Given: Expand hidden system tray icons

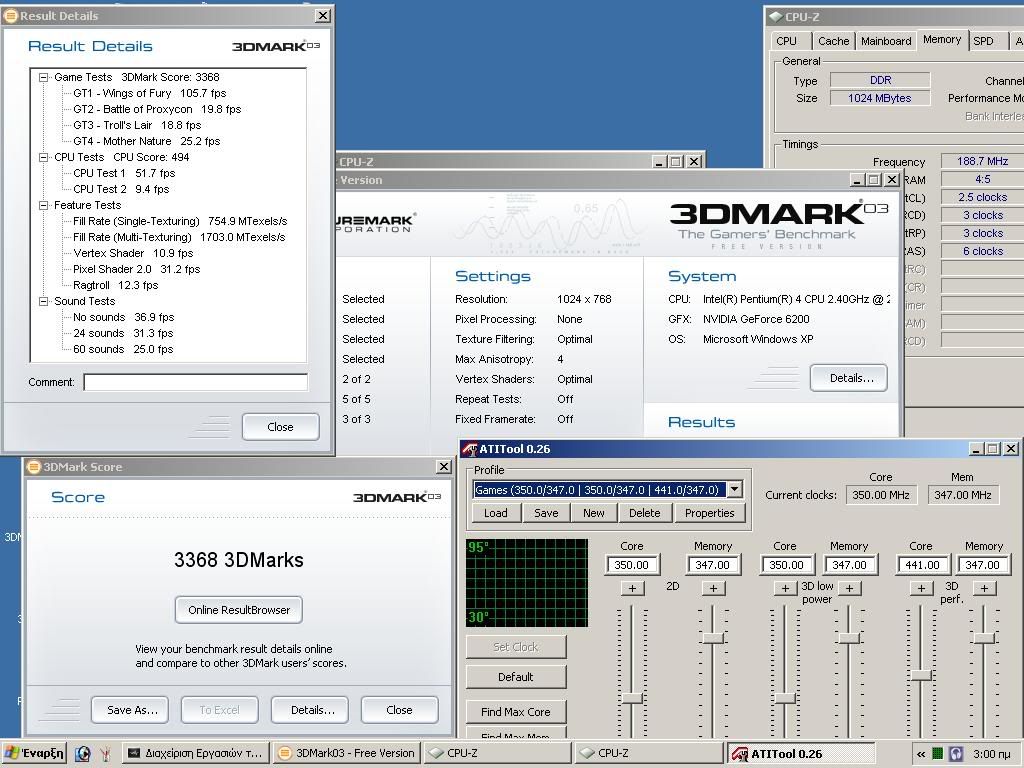Looking at the screenshot, I should 921,754.
